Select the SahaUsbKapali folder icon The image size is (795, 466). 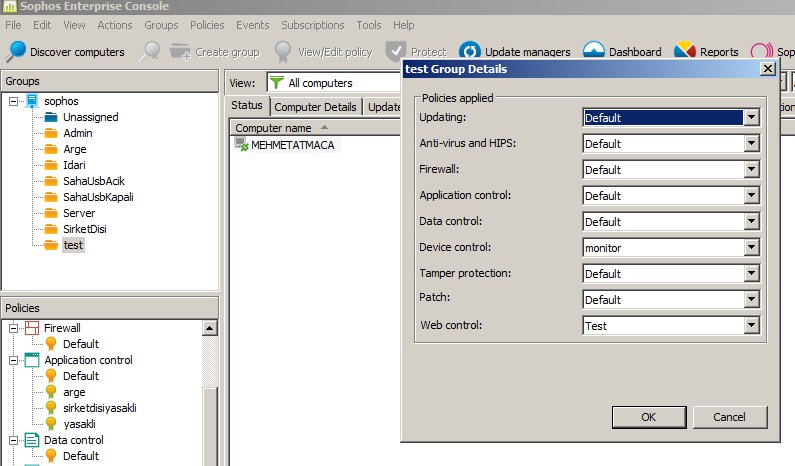(x=51, y=197)
